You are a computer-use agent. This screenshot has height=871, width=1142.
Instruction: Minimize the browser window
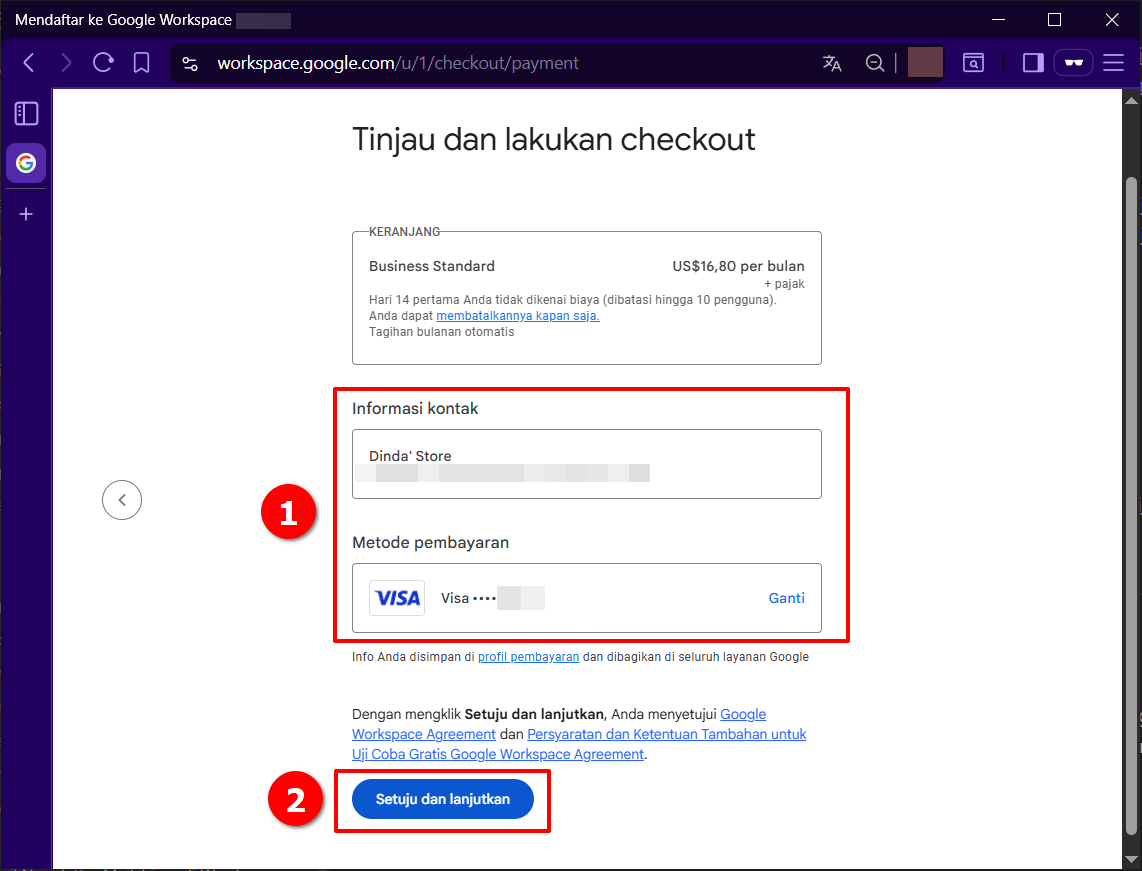(999, 20)
